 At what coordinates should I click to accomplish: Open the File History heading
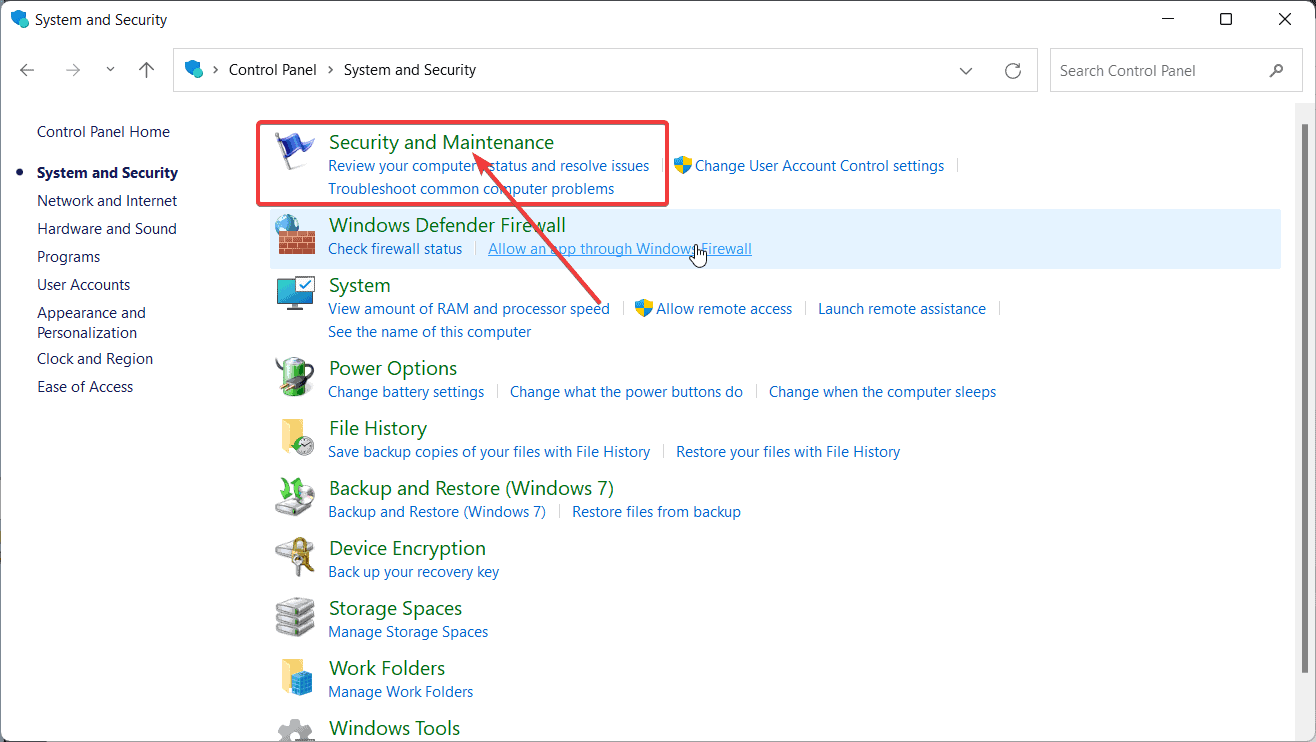[378, 428]
